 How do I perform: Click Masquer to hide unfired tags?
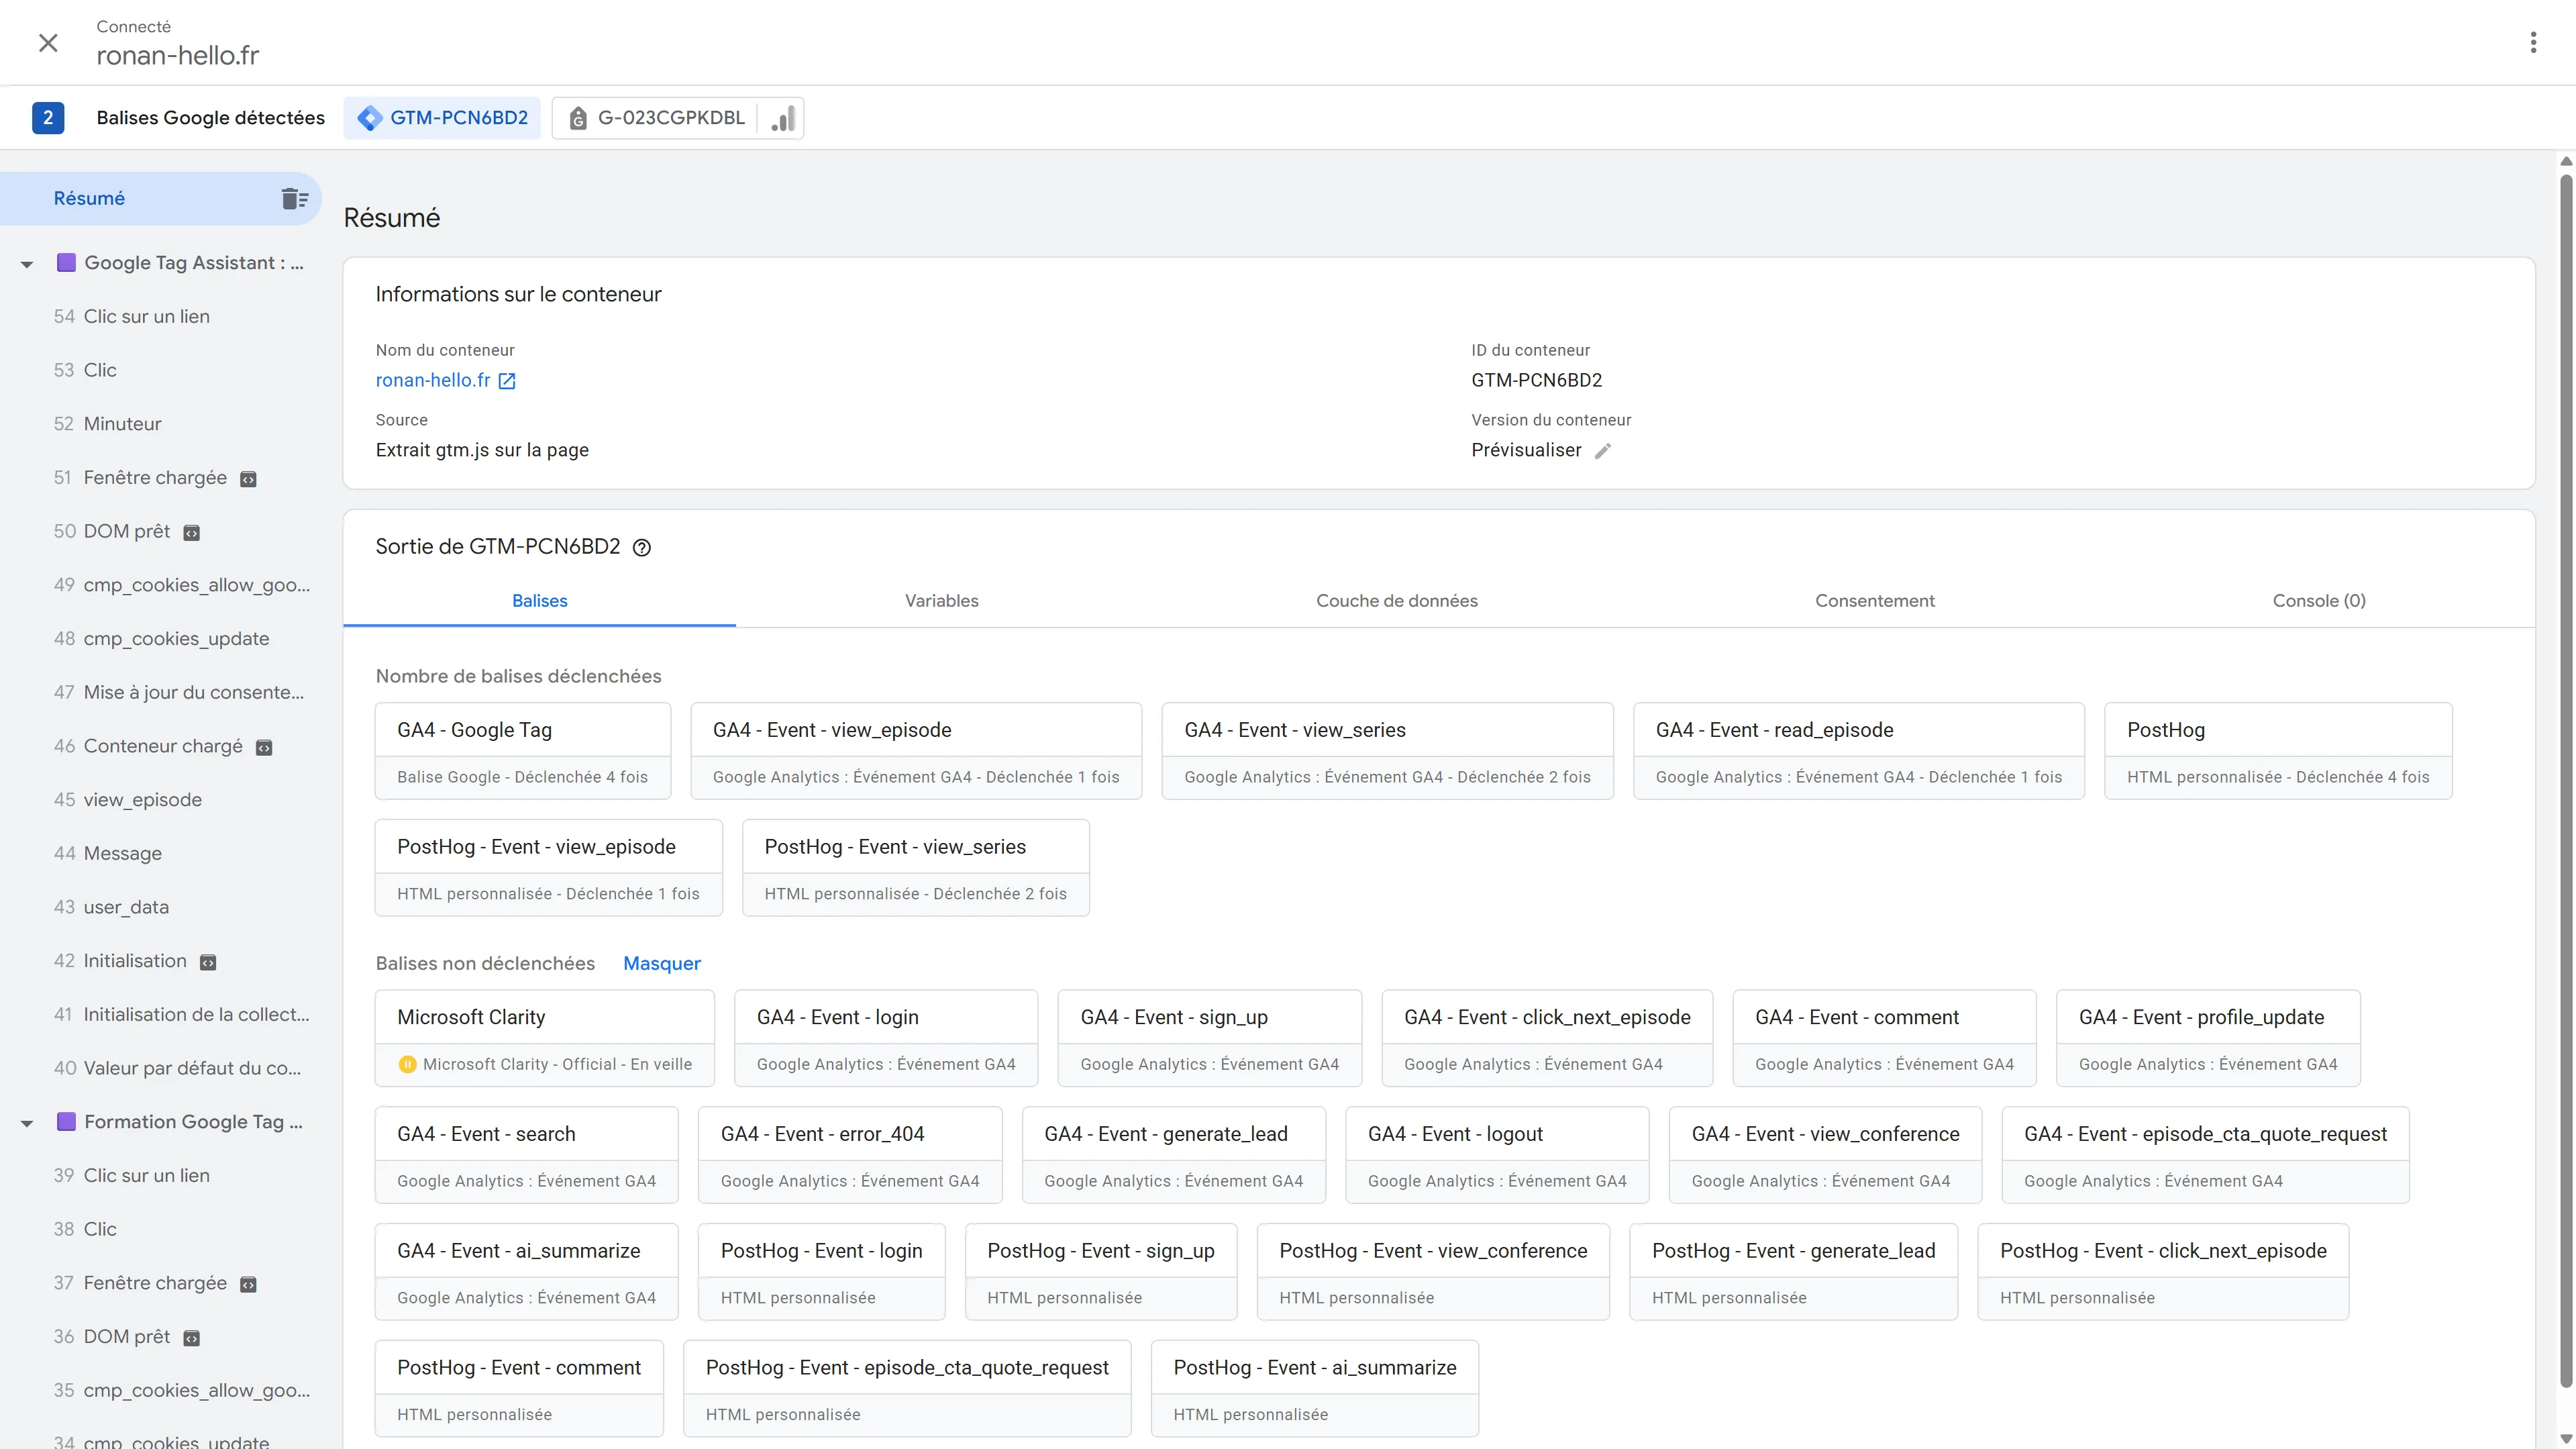[x=662, y=963]
